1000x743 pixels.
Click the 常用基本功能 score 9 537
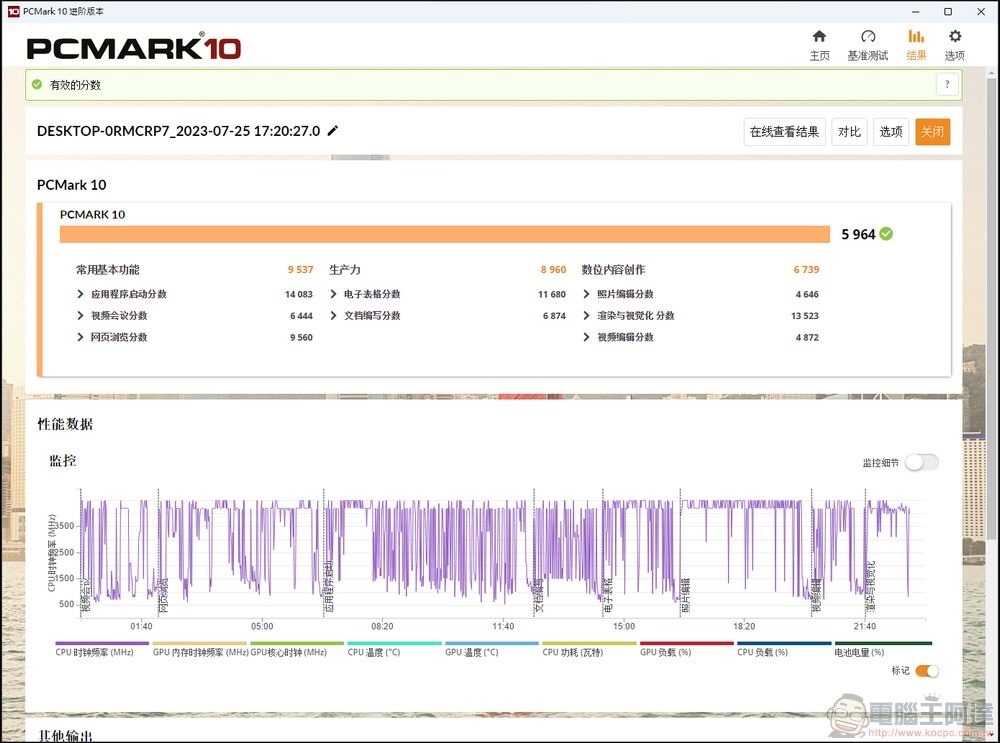[x=300, y=270]
